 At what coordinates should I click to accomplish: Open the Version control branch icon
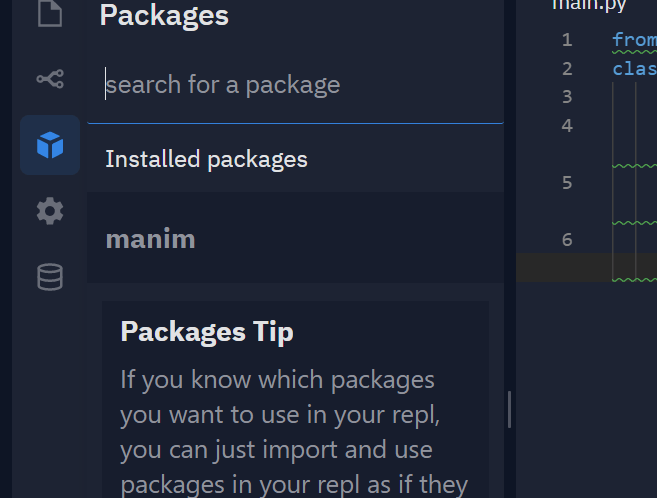pos(50,79)
